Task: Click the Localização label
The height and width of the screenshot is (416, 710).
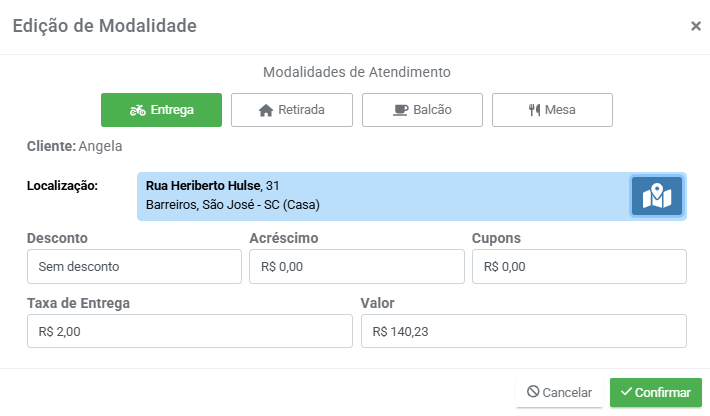Action: (x=62, y=186)
